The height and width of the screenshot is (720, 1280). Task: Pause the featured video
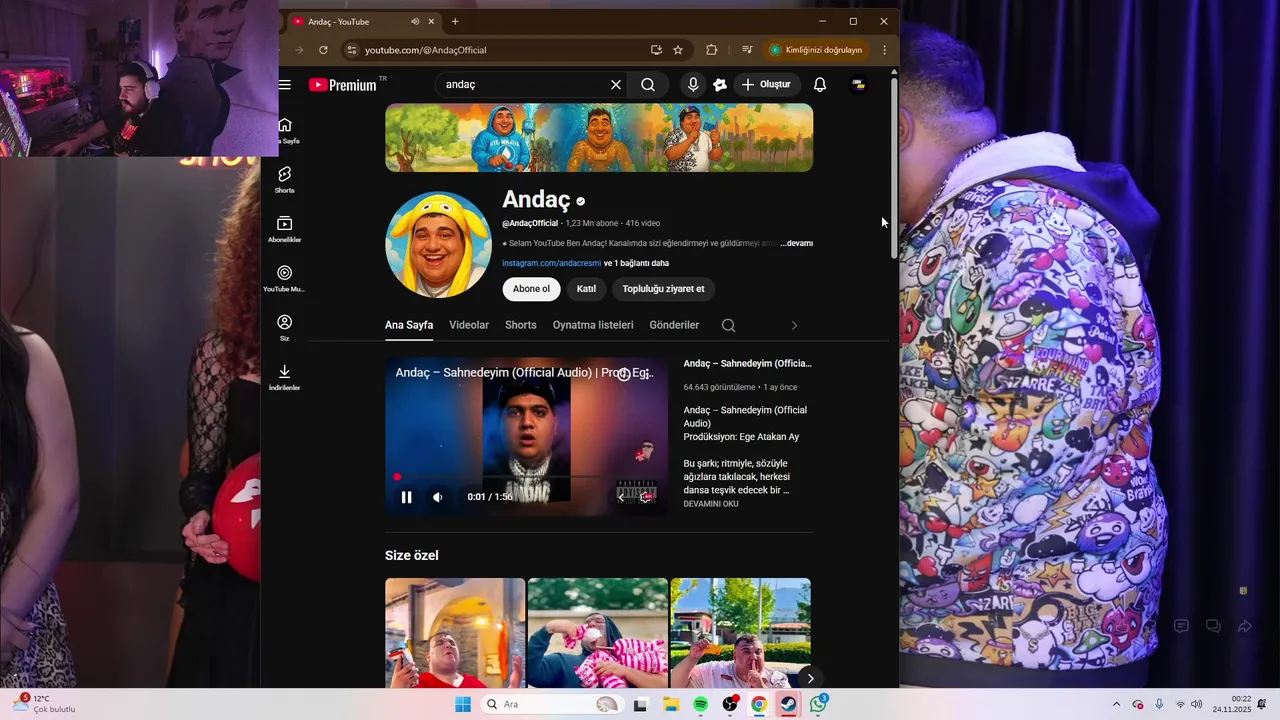point(406,497)
